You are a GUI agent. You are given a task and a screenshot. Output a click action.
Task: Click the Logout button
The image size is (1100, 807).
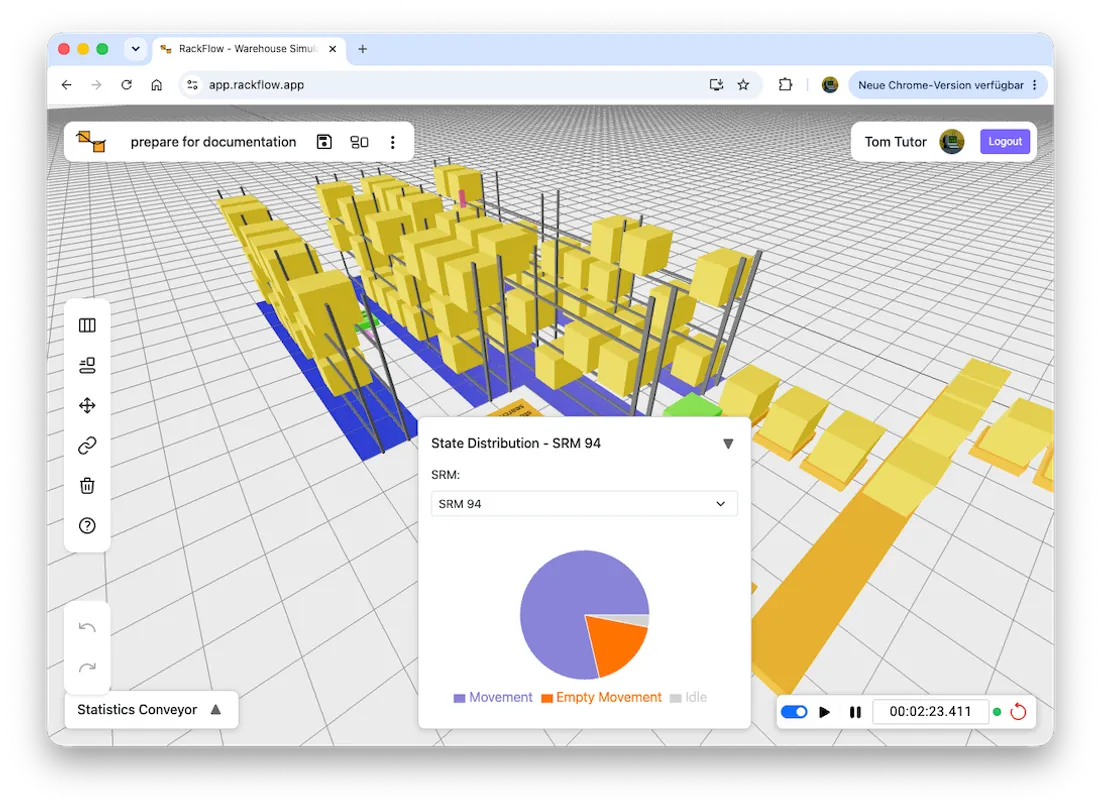point(1005,141)
